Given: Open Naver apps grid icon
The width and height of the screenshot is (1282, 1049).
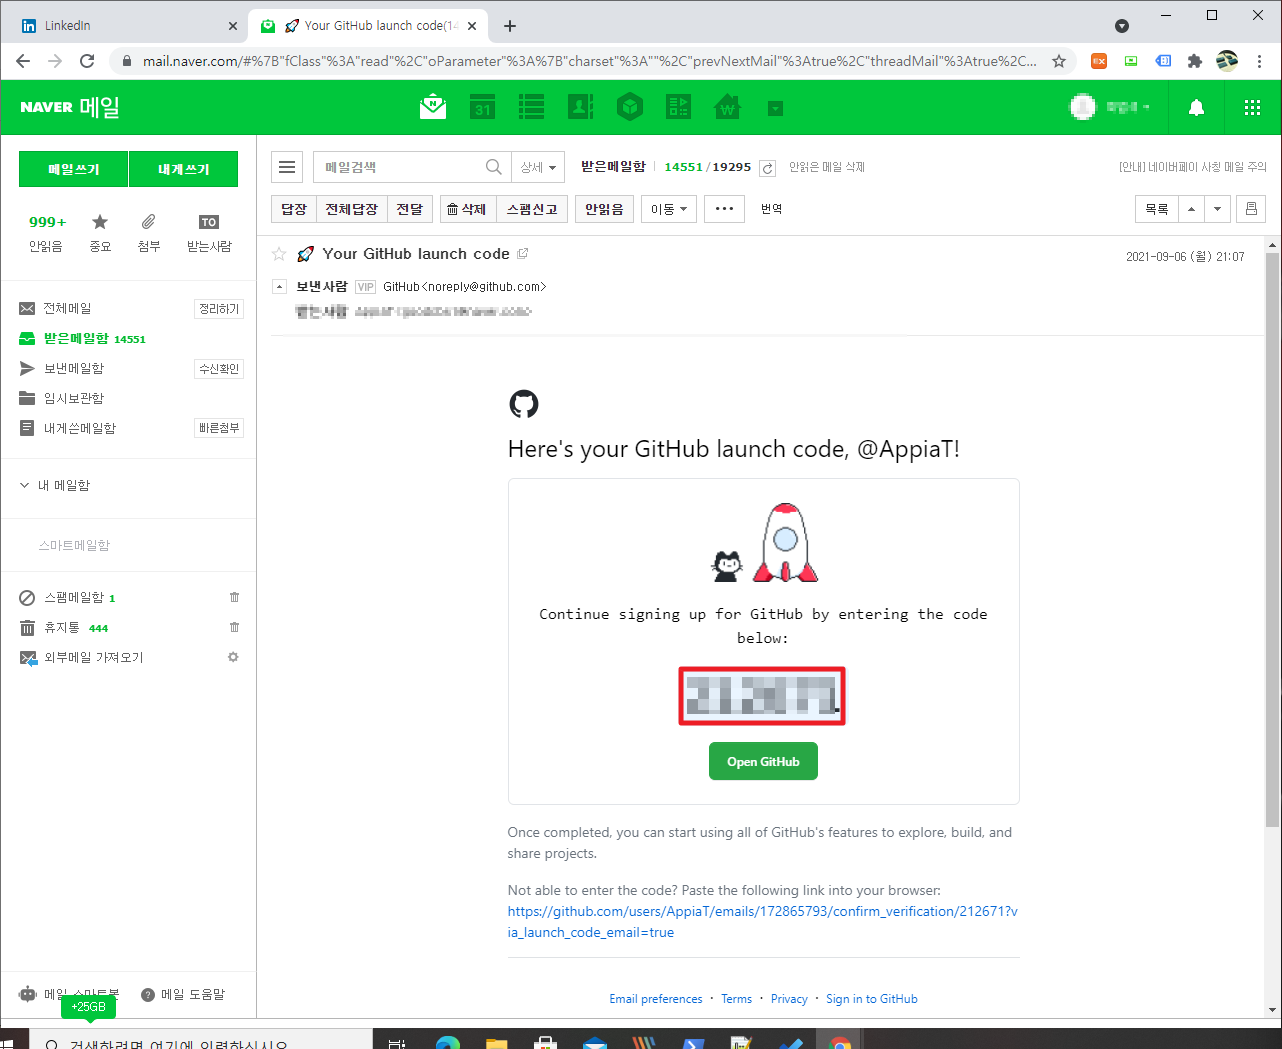Looking at the screenshot, I should 1252,107.
